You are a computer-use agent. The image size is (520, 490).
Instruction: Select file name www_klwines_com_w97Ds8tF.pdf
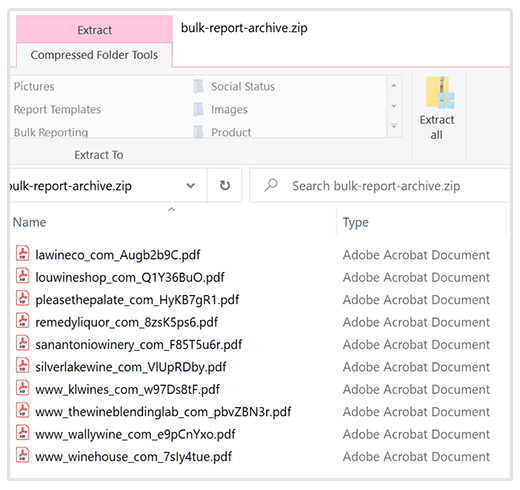[x=128, y=389]
